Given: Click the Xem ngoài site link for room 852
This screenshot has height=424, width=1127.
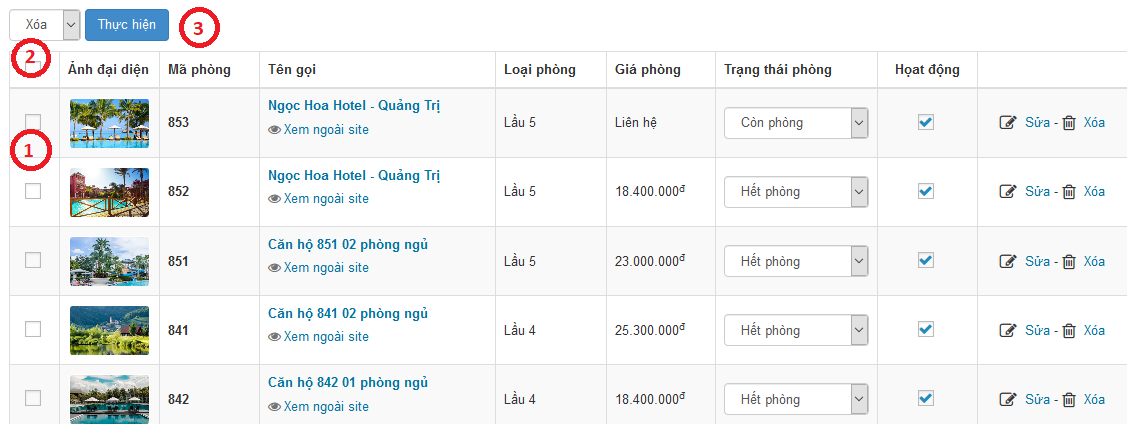Looking at the screenshot, I should click(326, 199).
